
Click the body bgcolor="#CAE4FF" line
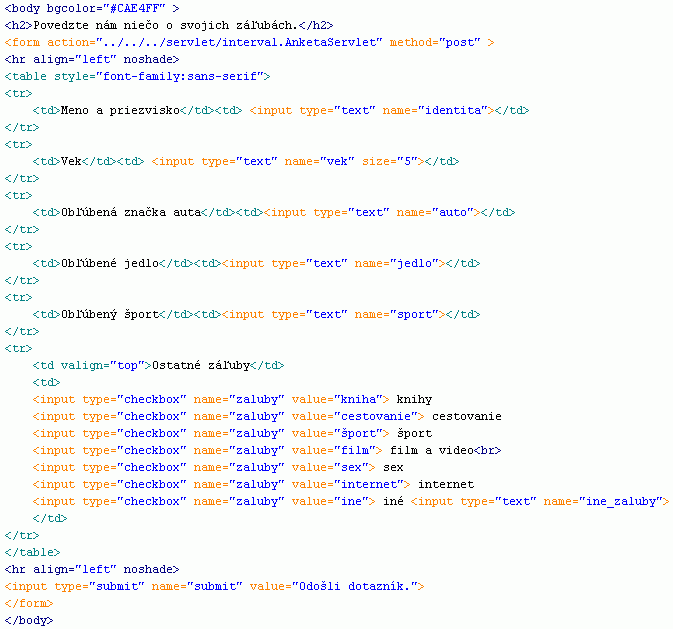click(92, 9)
